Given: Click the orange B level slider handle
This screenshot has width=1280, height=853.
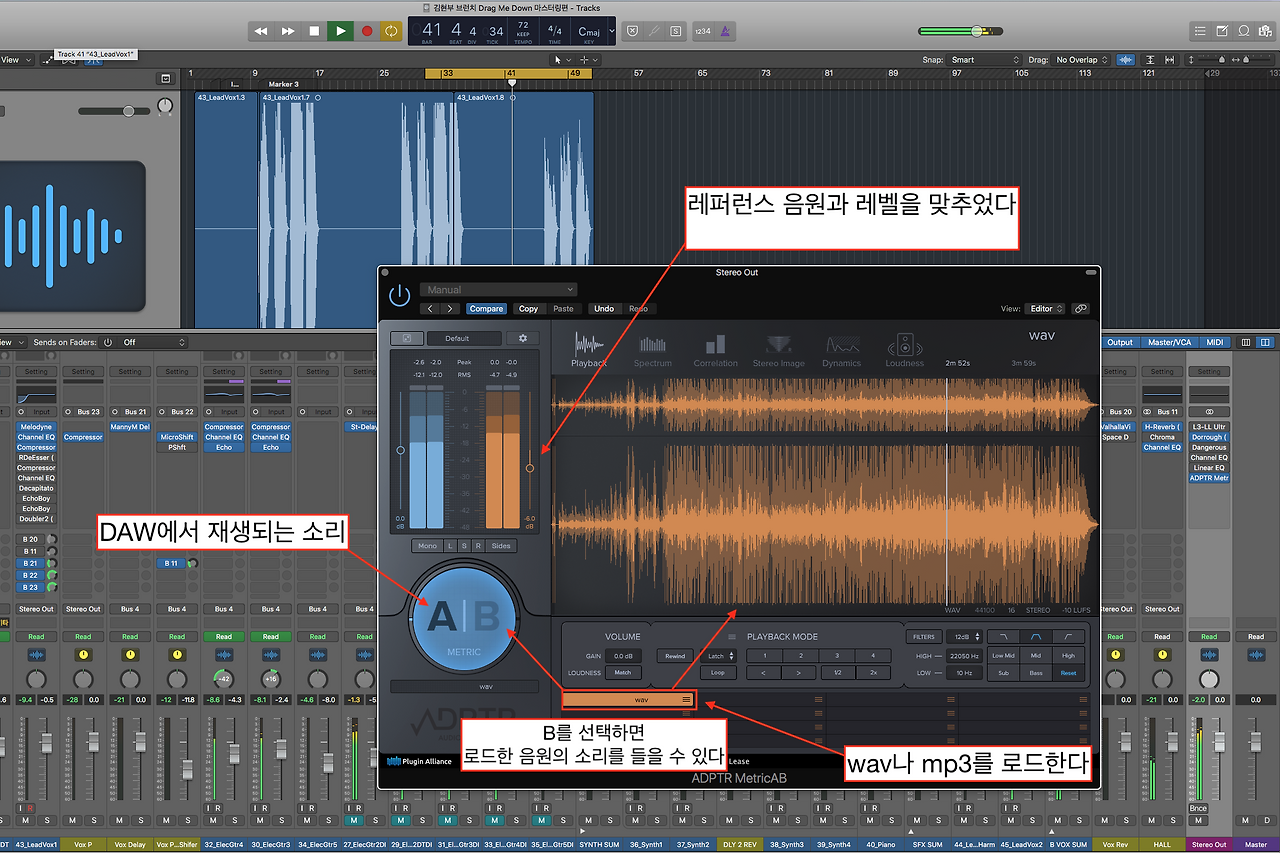Looking at the screenshot, I should [530, 467].
